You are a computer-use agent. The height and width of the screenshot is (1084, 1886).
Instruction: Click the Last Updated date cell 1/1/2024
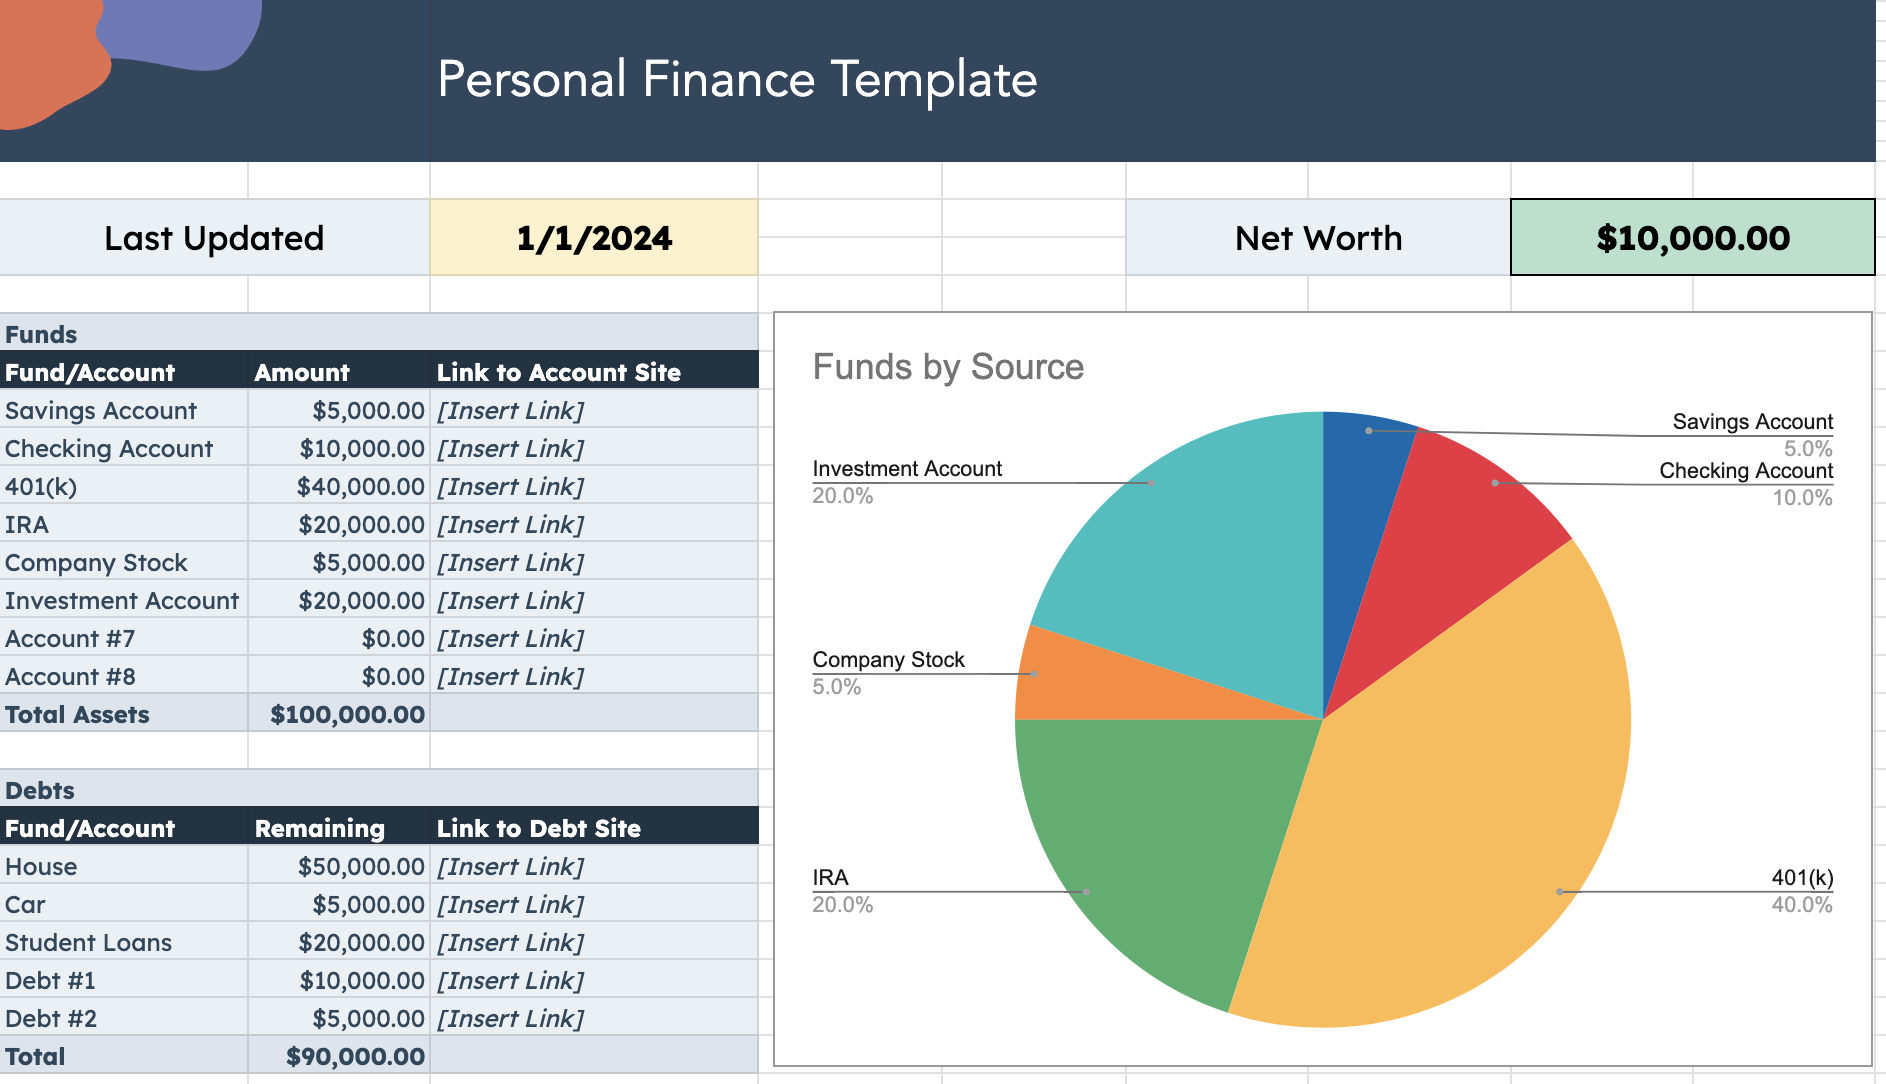[594, 238]
